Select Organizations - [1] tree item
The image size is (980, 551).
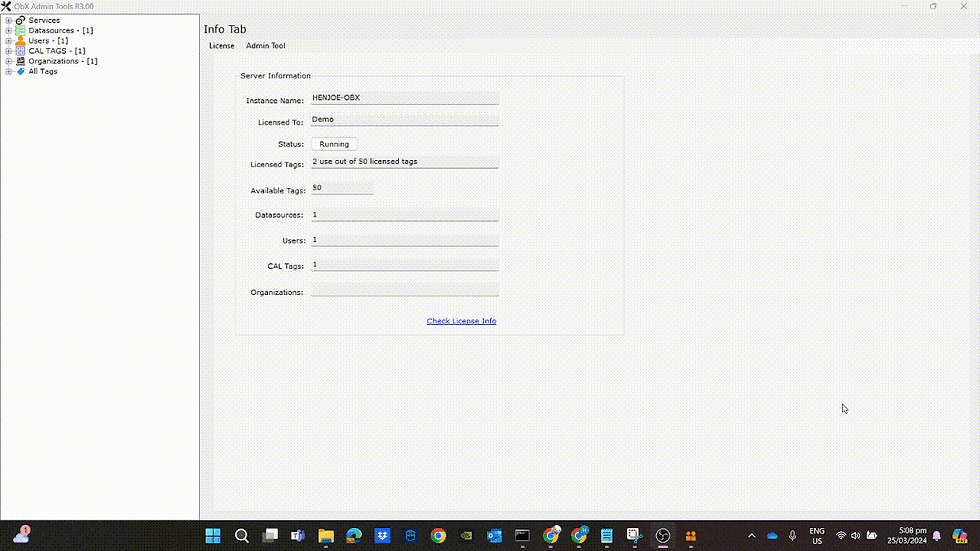63,61
